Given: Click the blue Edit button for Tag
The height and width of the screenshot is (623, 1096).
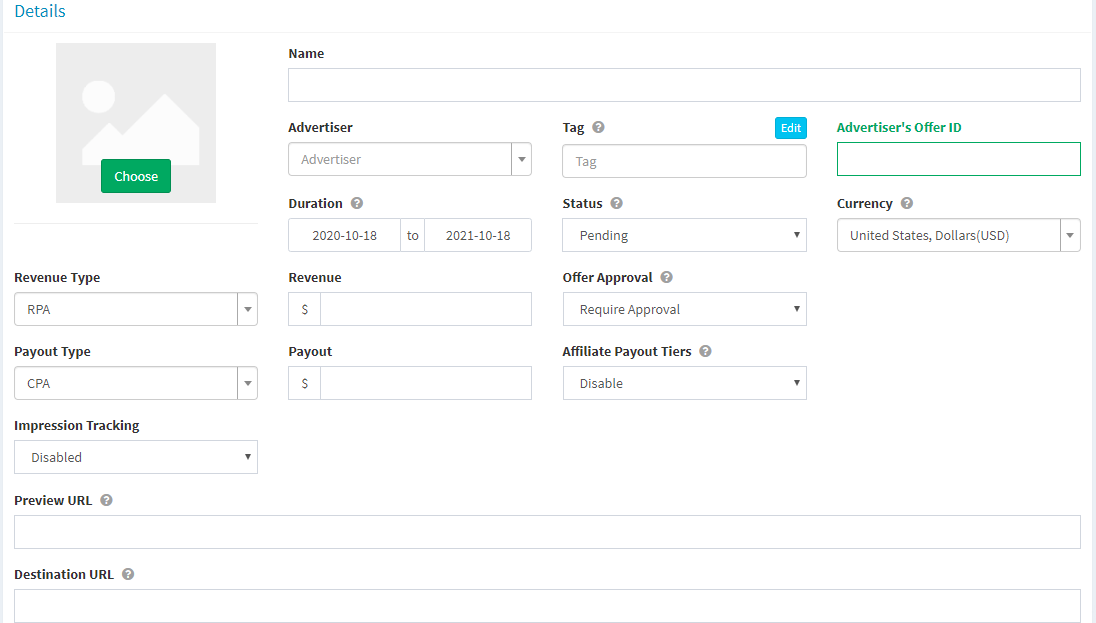Looking at the screenshot, I should (x=790, y=128).
